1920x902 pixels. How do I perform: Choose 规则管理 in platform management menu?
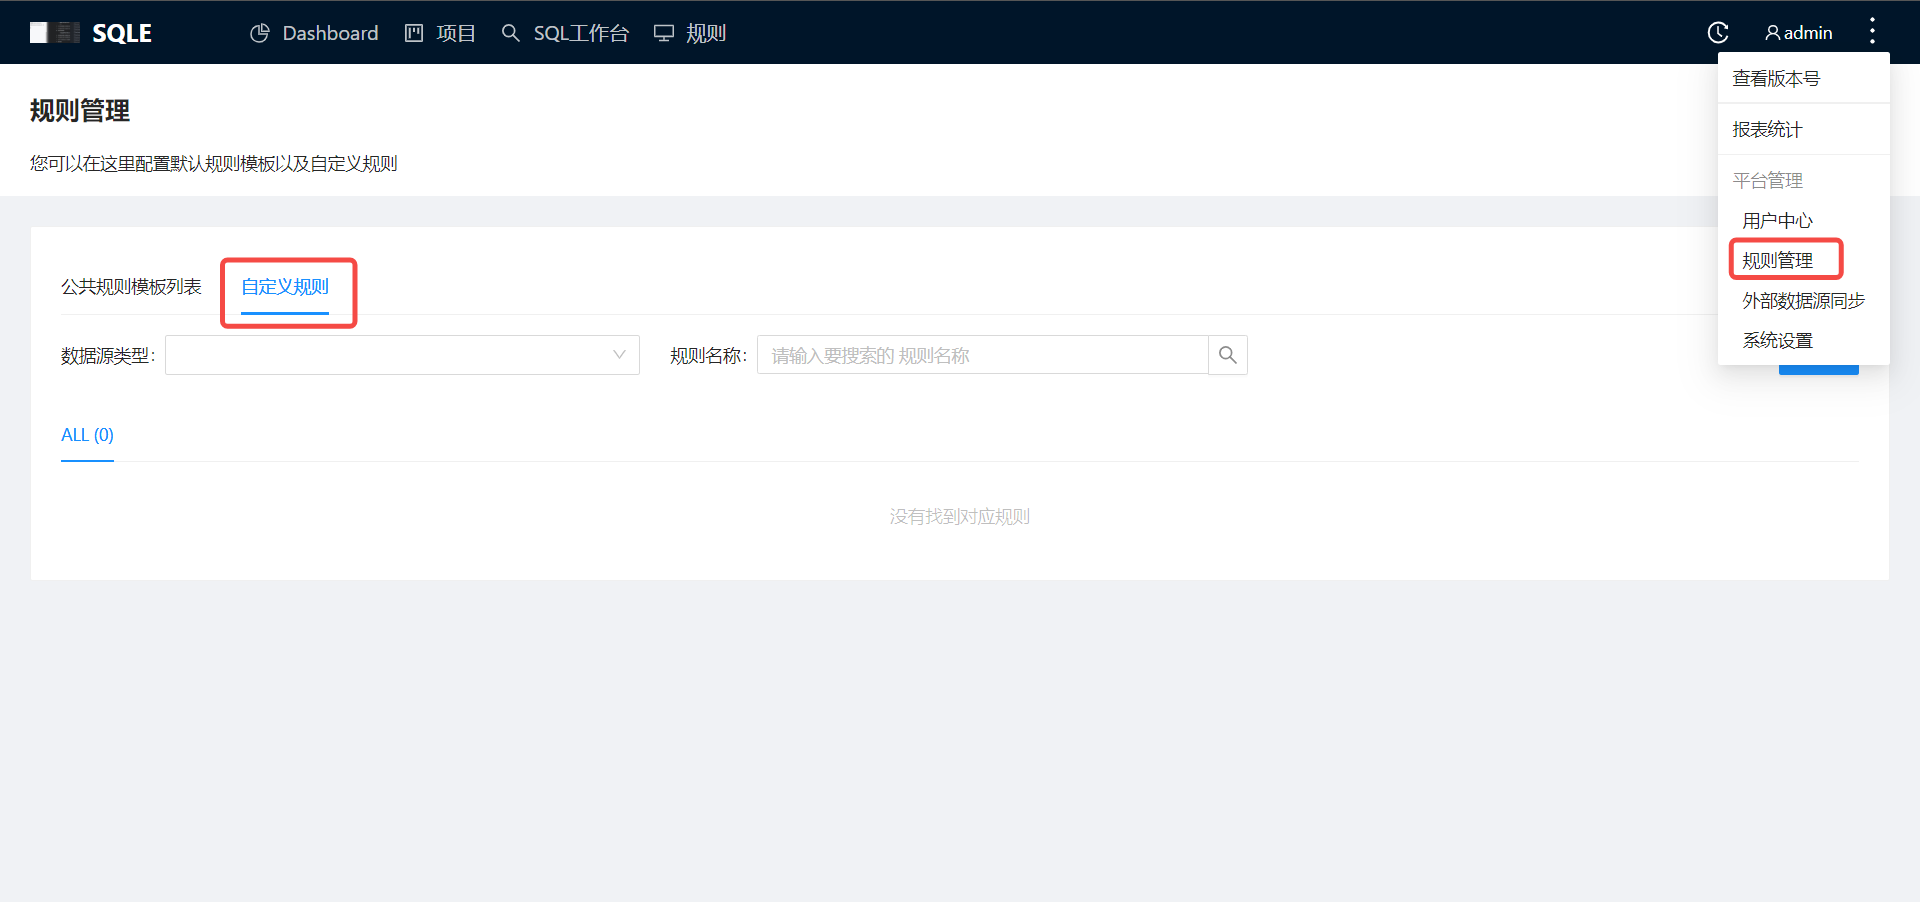coord(1804,260)
